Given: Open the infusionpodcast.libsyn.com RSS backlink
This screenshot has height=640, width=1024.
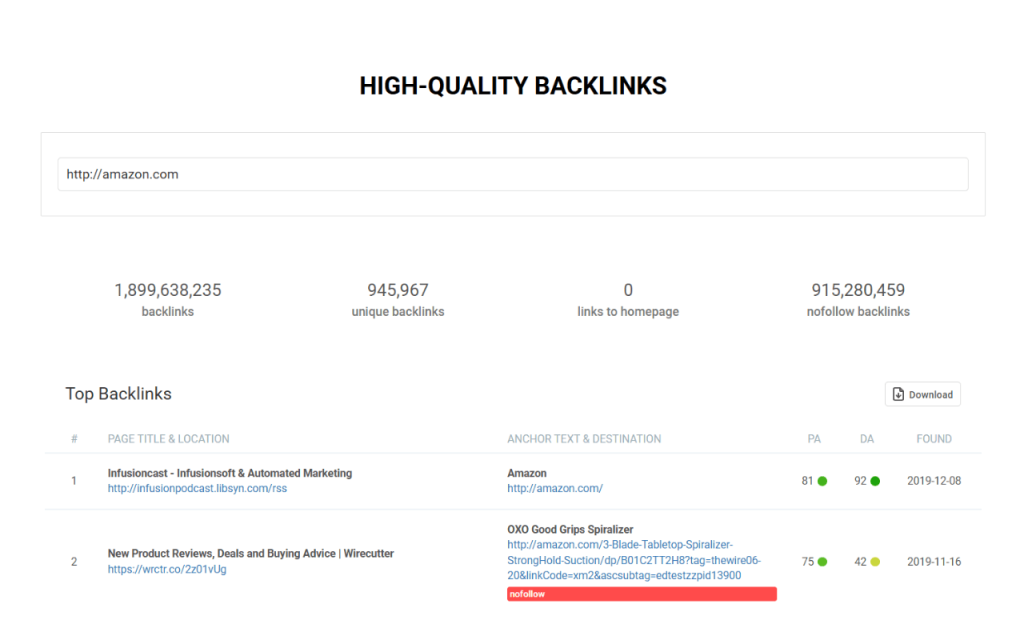Looking at the screenshot, I should 196,489.
